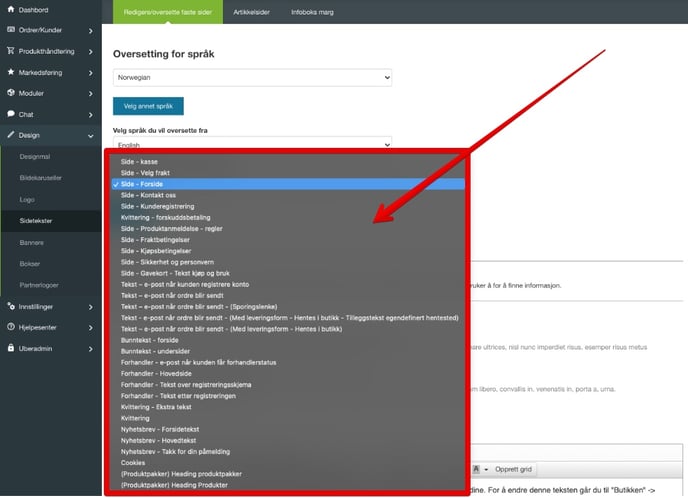688x498 pixels.
Task: Click the text color A icon in editor toolbar
Action: point(476,469)
